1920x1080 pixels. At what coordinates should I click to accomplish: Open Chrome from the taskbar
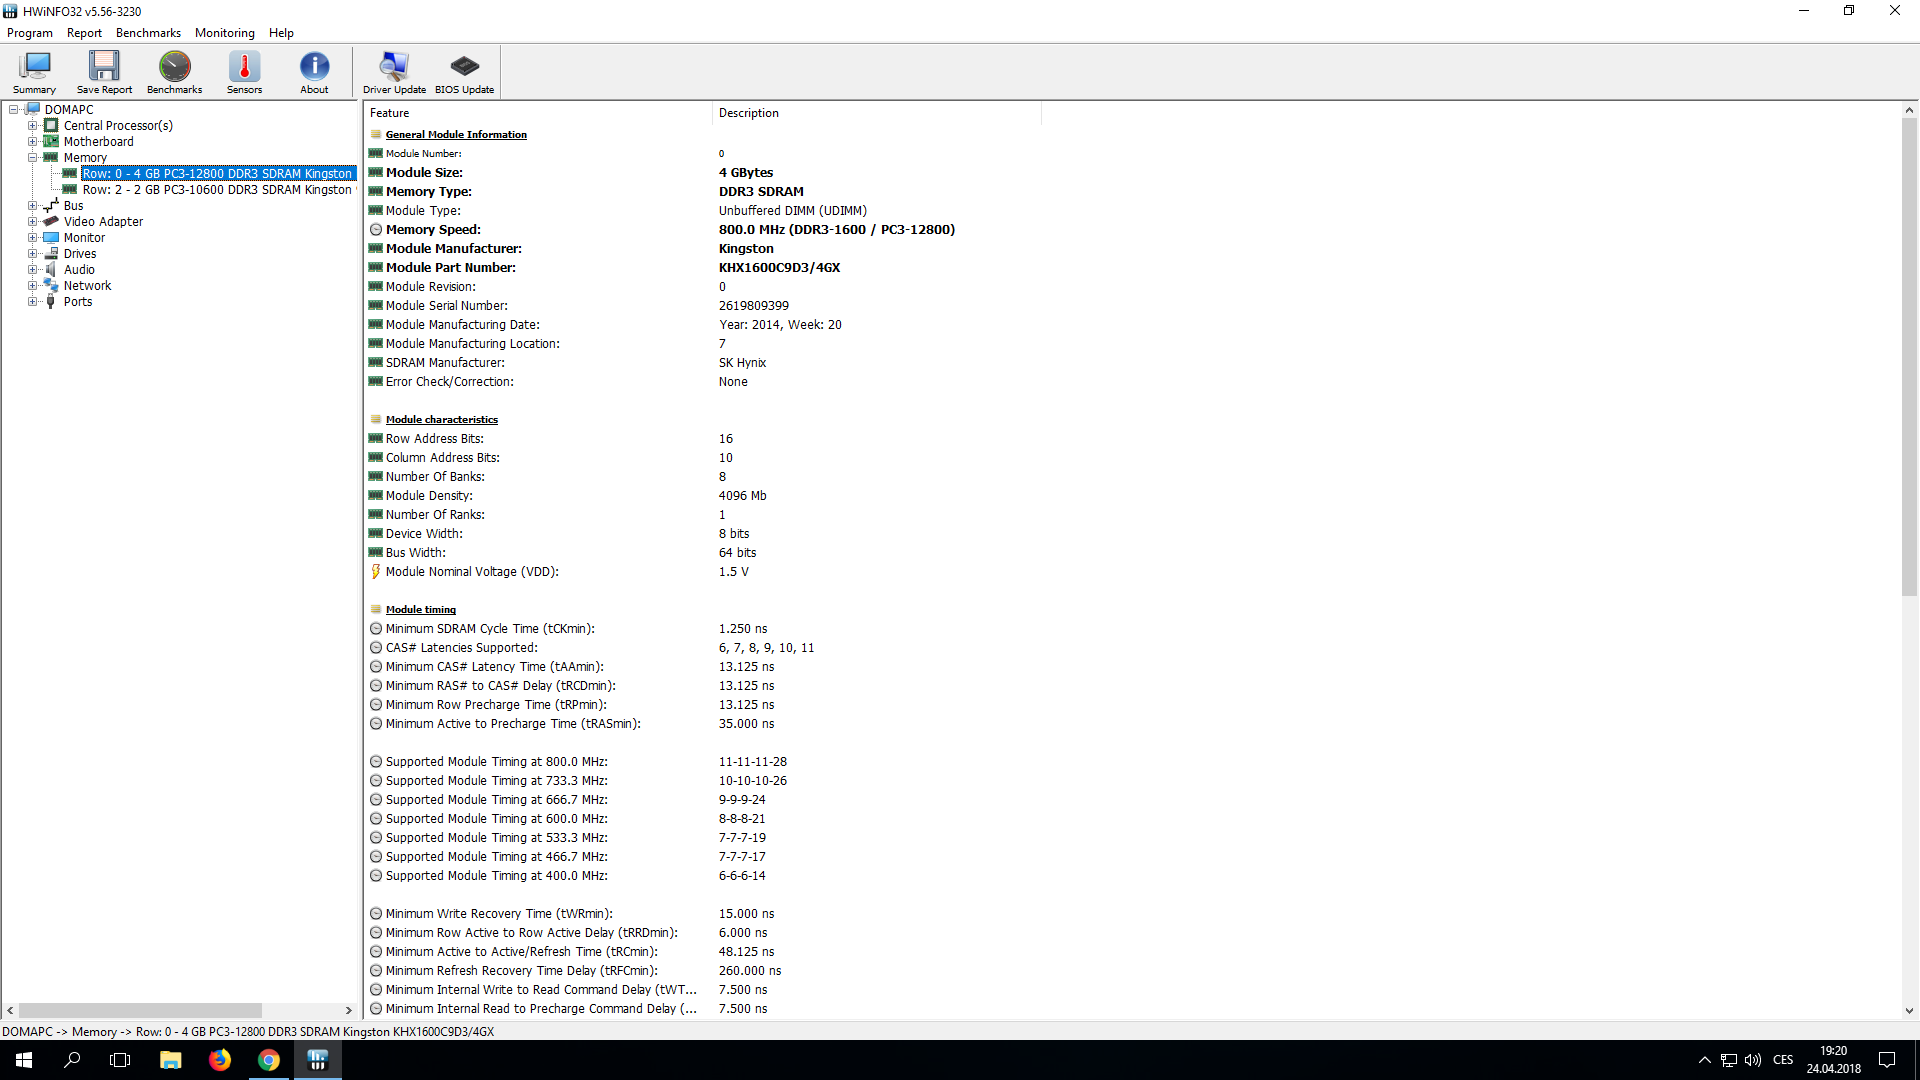(269, 1060)
